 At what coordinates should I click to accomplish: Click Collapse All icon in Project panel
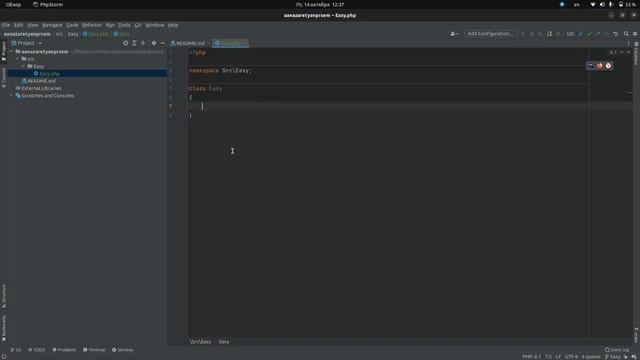tap(143, 43)
